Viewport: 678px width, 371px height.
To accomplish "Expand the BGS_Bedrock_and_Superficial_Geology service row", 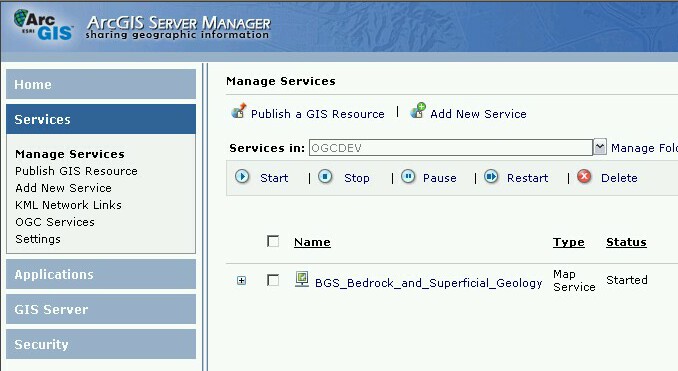I will point(241,281).
